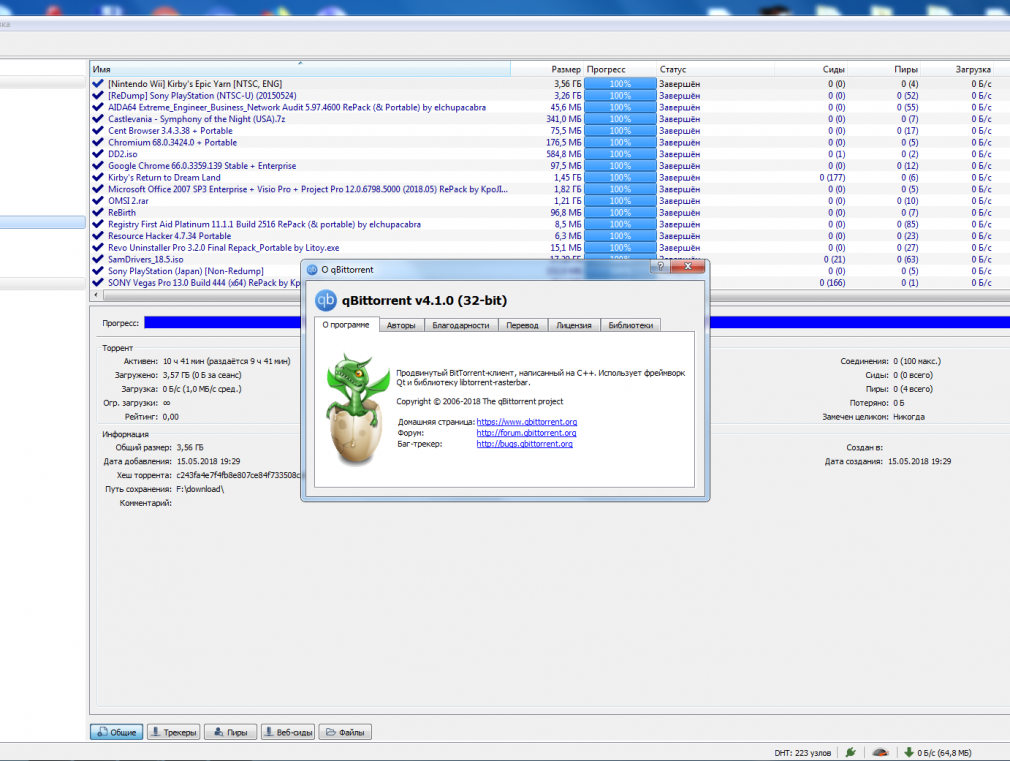Select the Resource Hacker 4.7.34 Portable name

click(x=169, y=236)
